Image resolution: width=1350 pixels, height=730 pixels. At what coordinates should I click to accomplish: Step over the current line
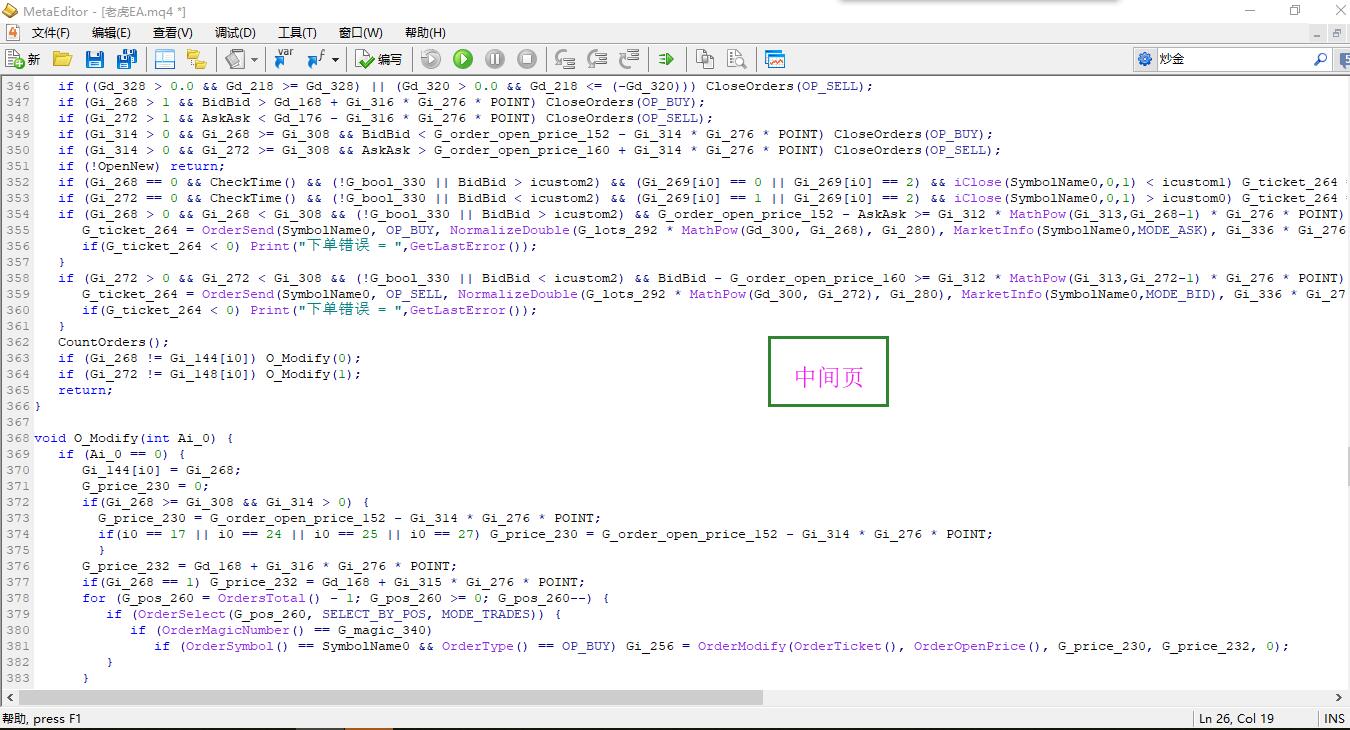[x=597, y=59]
